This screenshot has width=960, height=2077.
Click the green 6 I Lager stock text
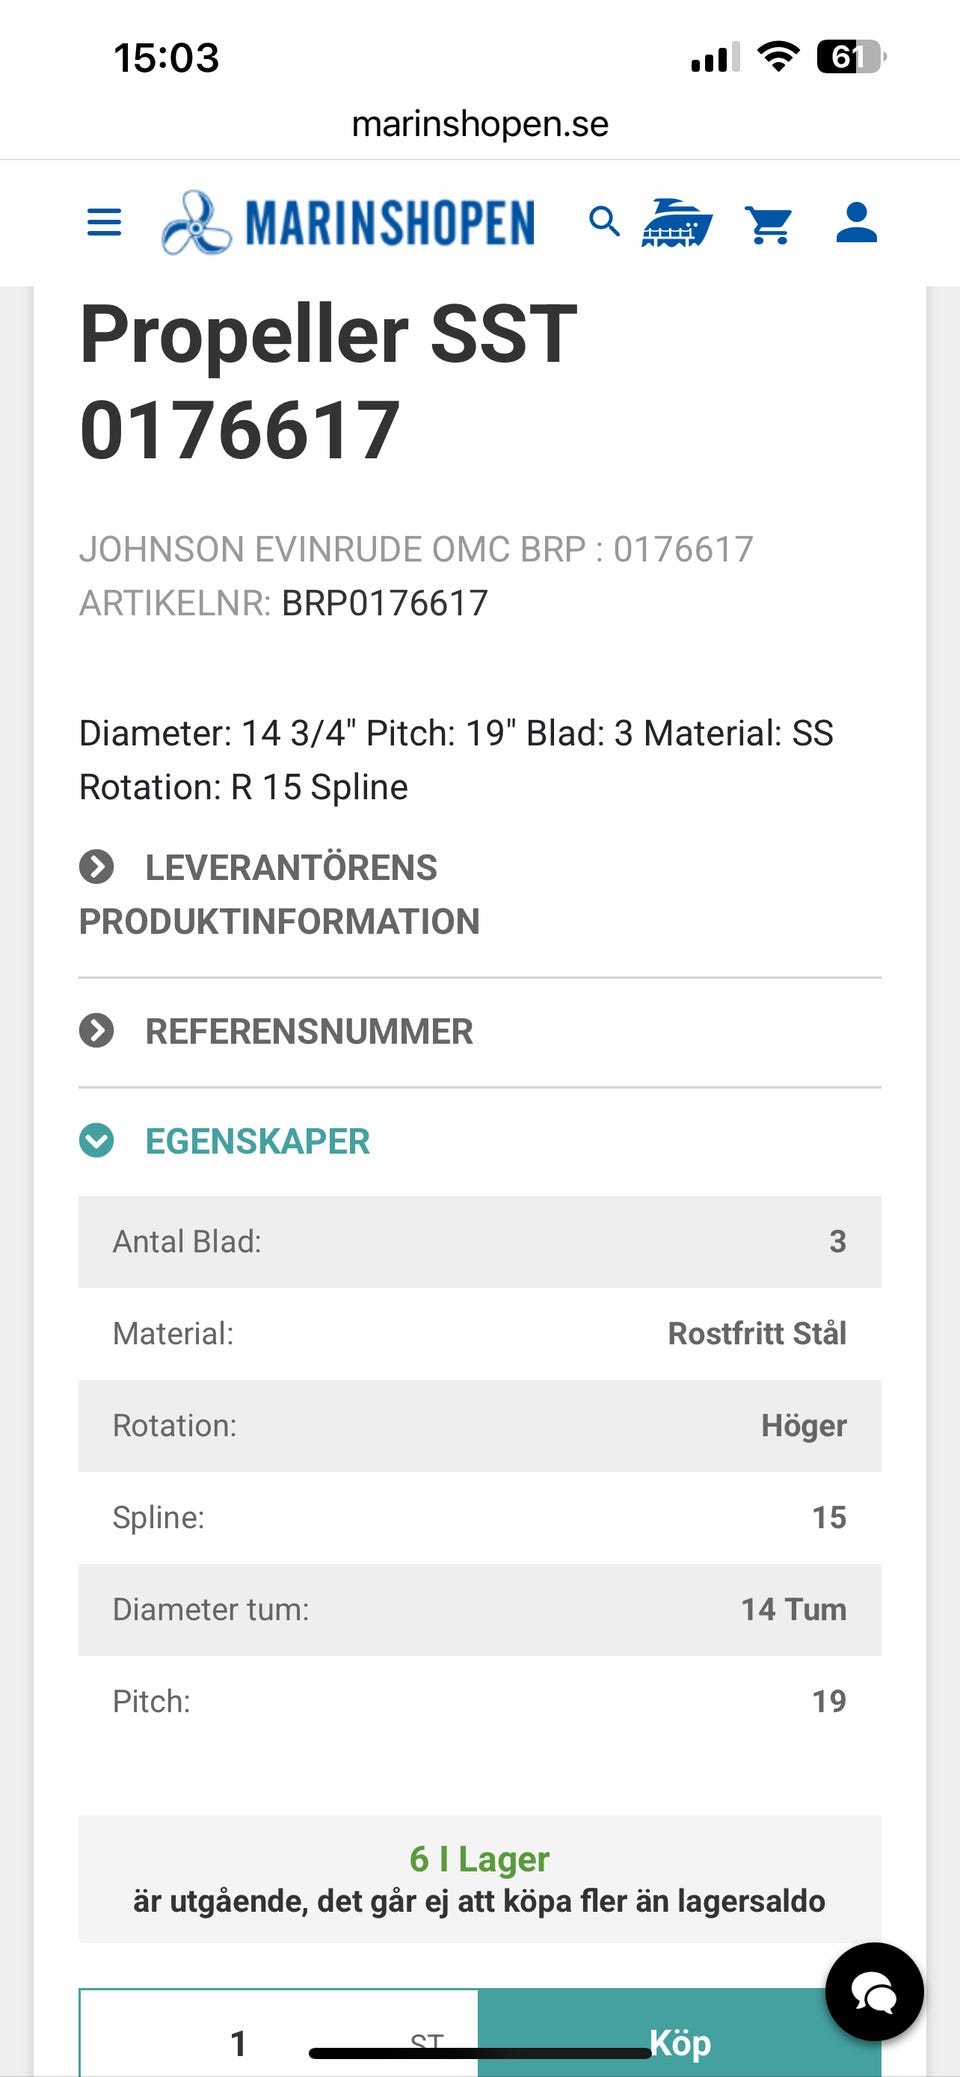479,1858
